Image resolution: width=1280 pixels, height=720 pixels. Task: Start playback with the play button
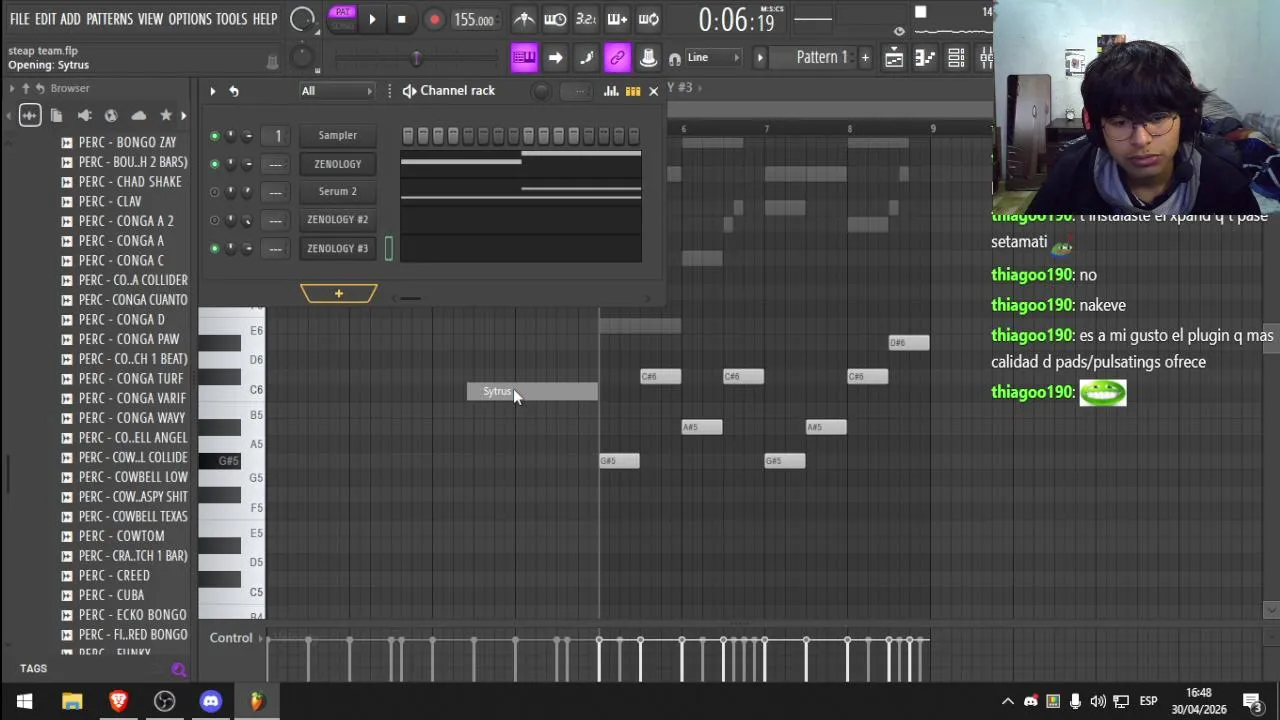(372, 19)
